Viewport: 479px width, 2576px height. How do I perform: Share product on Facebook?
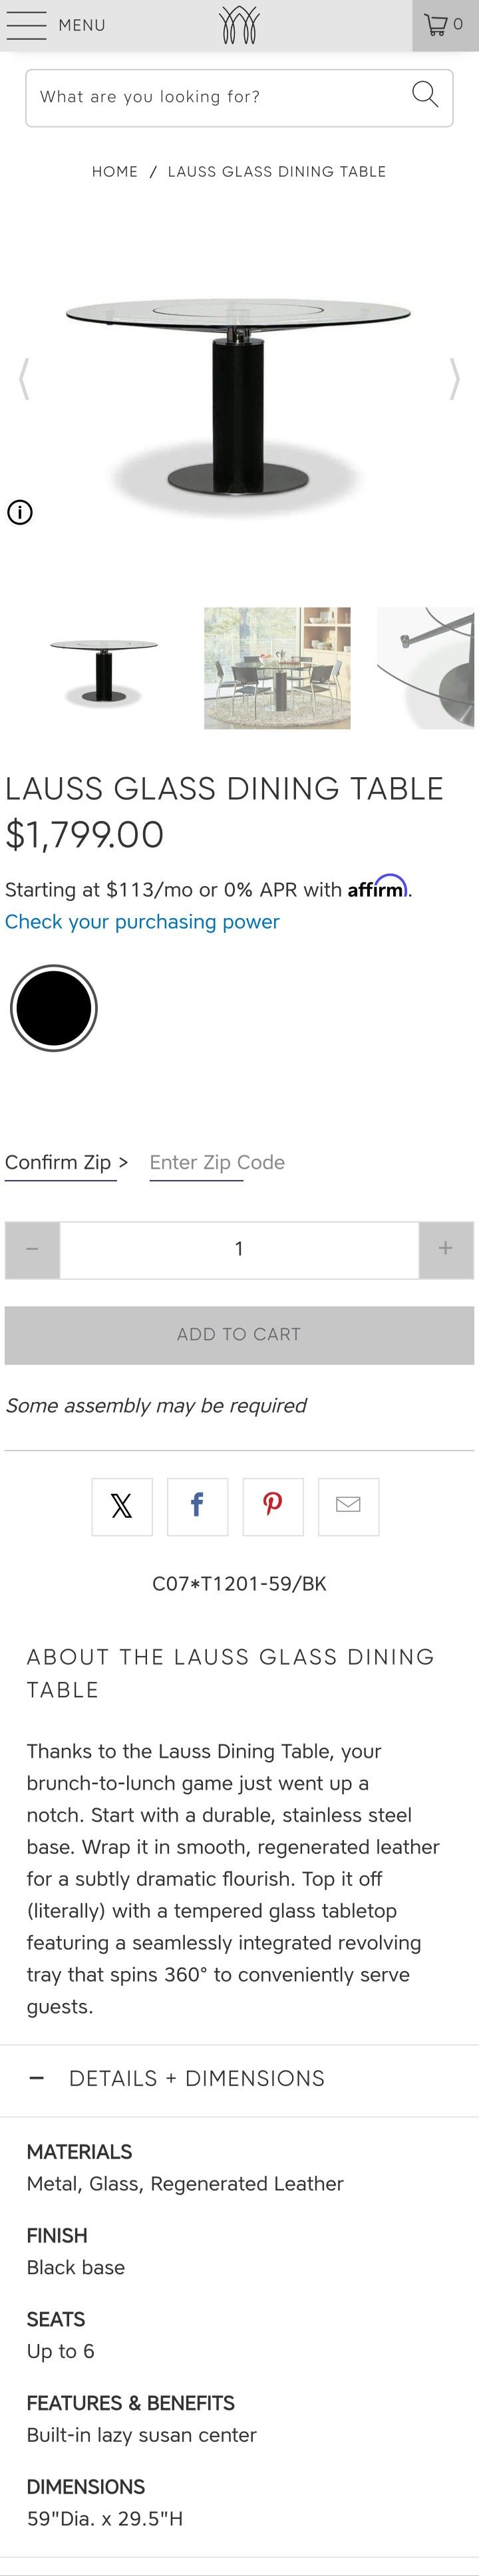click(x=197, y=1506)
